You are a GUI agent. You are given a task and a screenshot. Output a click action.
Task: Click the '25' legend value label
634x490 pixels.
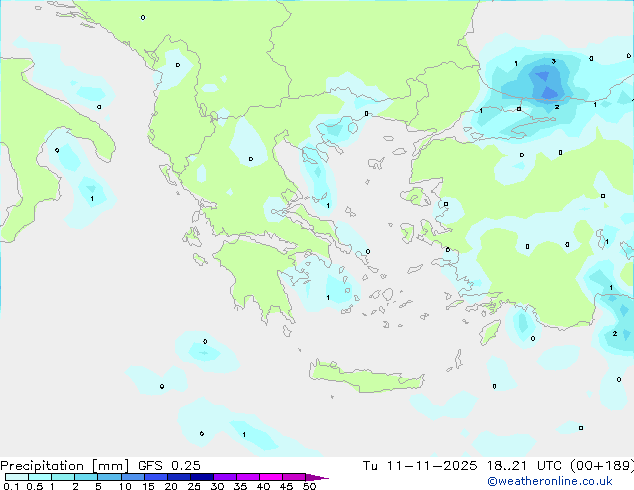[194, 486]
